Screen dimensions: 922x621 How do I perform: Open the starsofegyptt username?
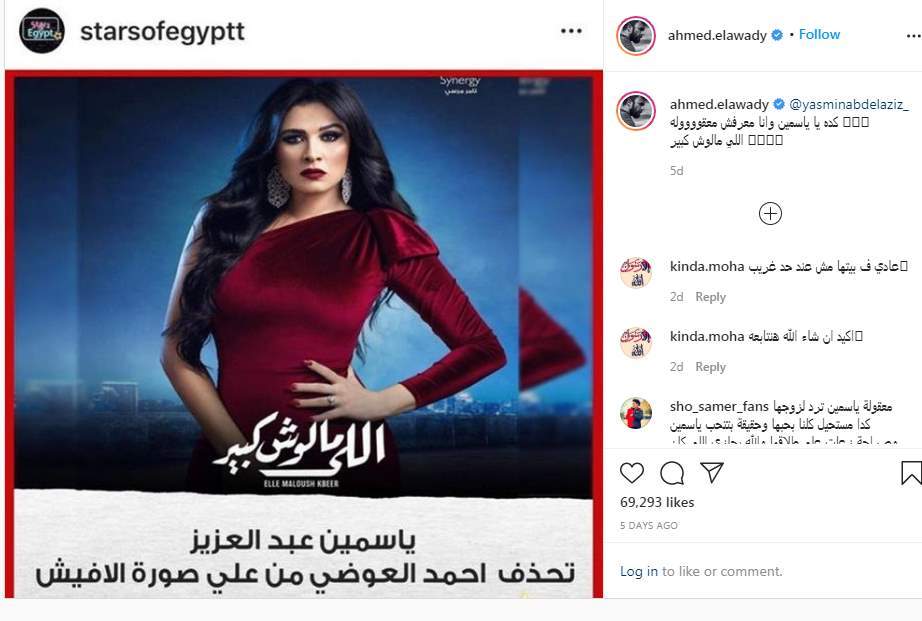tap(162, 31)
